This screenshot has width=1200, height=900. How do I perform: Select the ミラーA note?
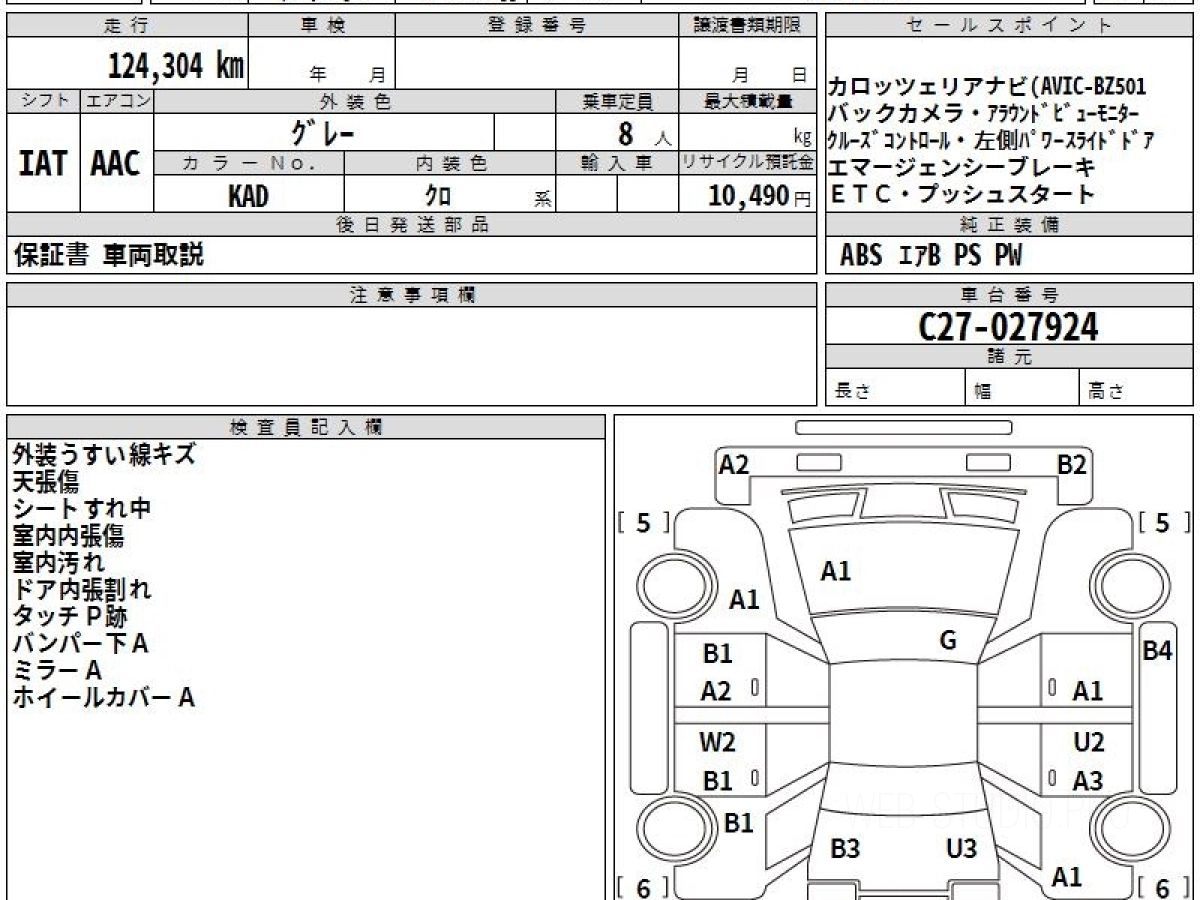coord(57,670)
